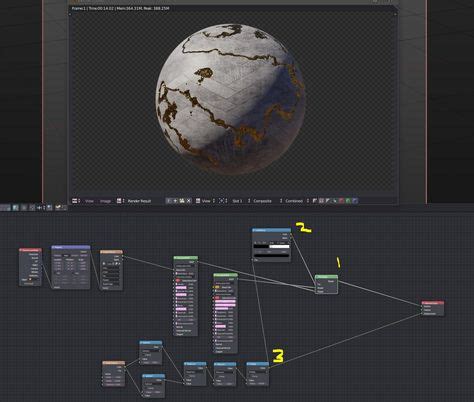Viewport: 474px width, 402px height.
Task: Click the Render Result image browse icon
Action: point(119,201)
